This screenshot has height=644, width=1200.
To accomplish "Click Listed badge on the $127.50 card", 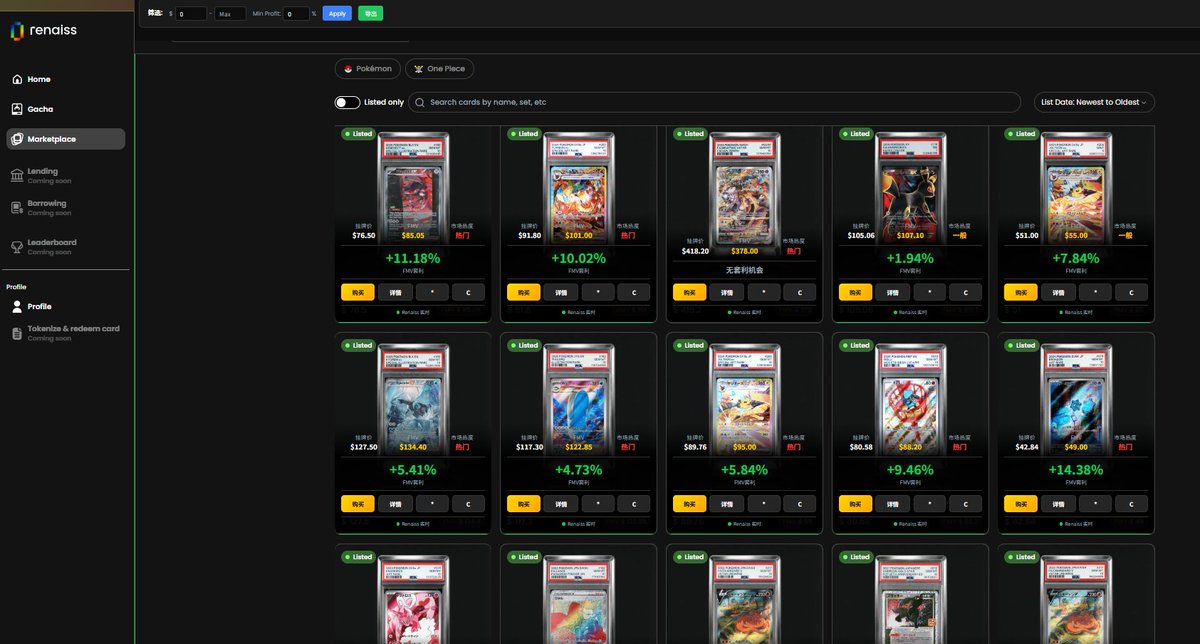I will coord(357,345).
